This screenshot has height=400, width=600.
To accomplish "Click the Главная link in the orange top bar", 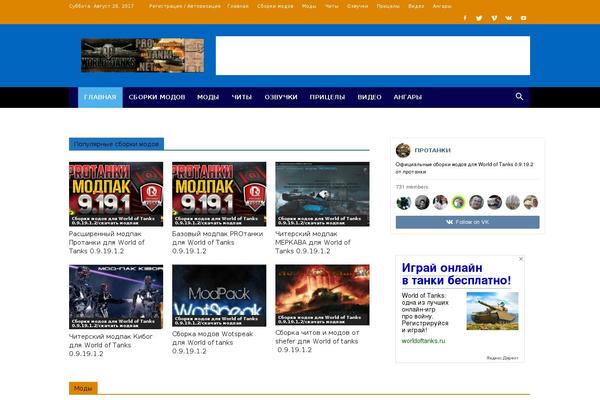I will pyautogui.click(x=238, y=6).
